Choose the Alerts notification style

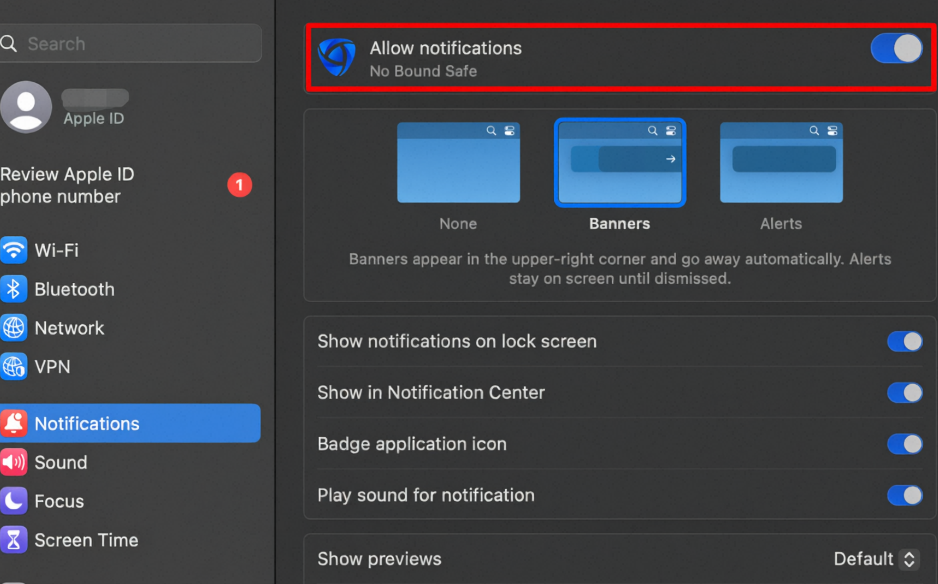point(781,162)
